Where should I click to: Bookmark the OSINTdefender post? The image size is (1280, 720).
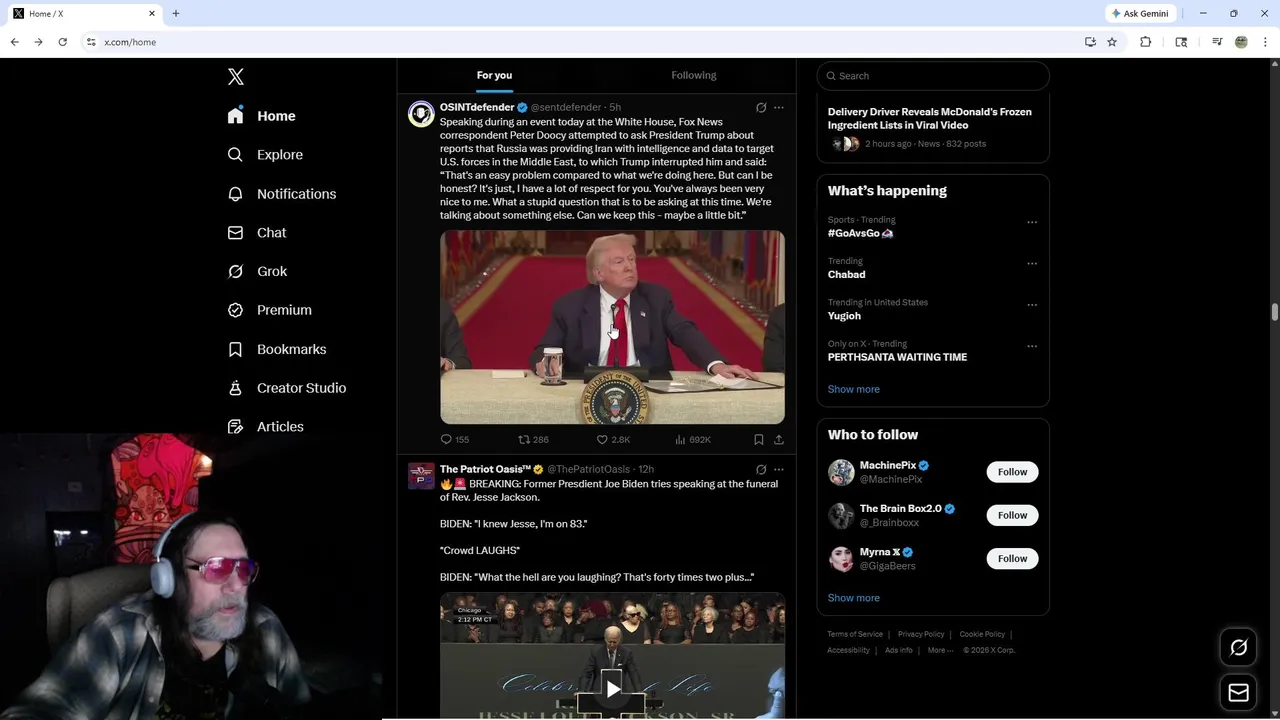pyautogui.click(x=759, y=439)
